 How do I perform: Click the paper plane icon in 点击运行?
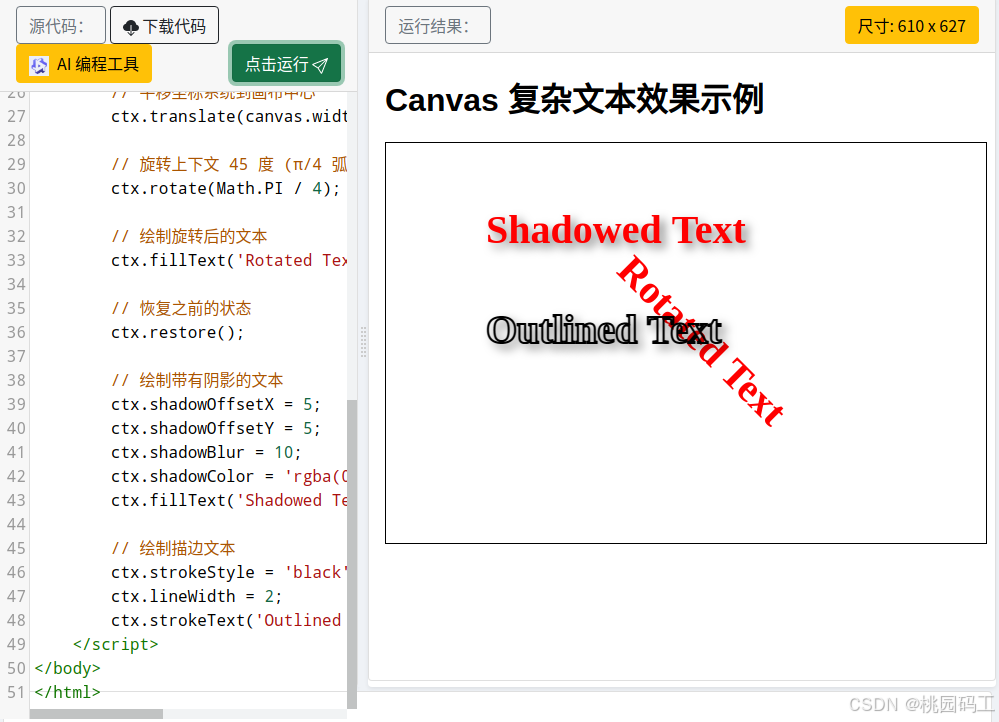(320, 65)
